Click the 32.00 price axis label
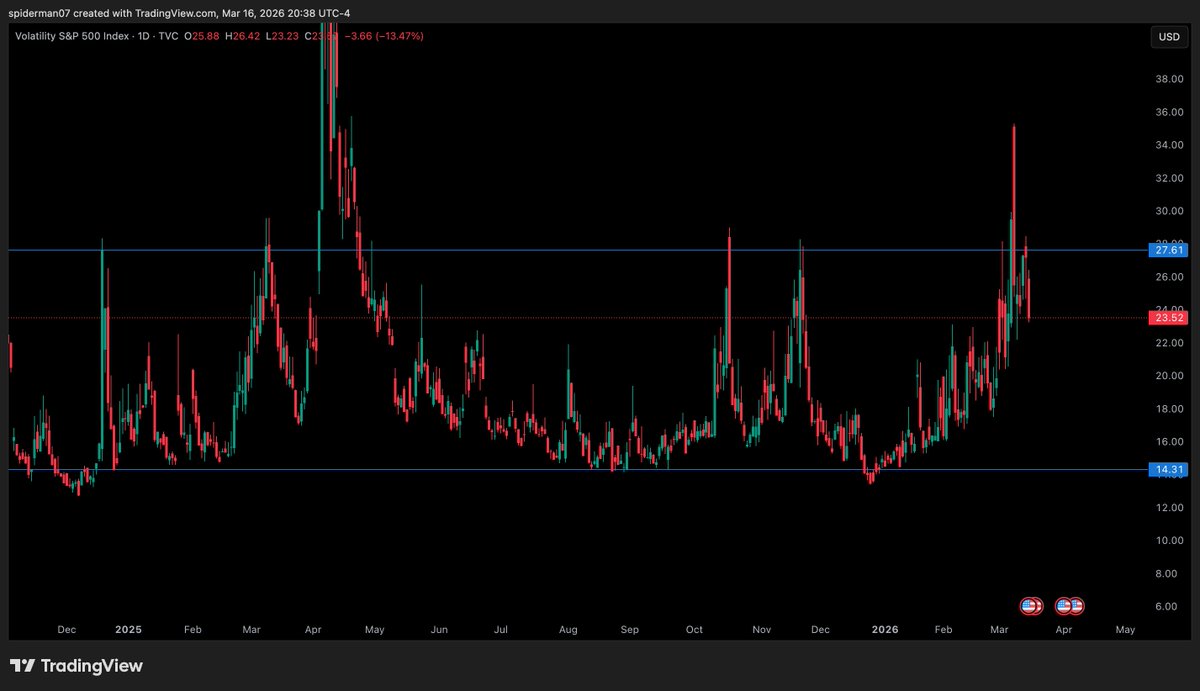The height and width of the screenshot is (691, 1200). [x=1169, y=178]
